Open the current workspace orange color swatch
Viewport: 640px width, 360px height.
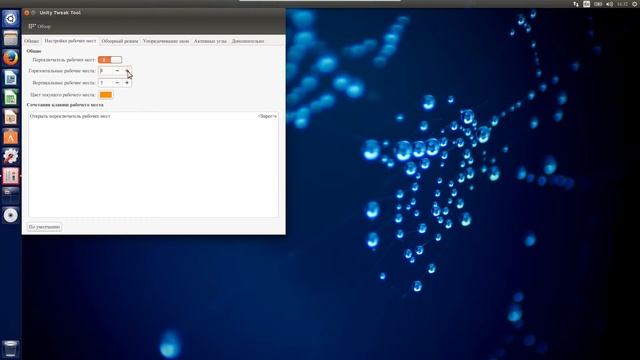(x=106, y=95)
